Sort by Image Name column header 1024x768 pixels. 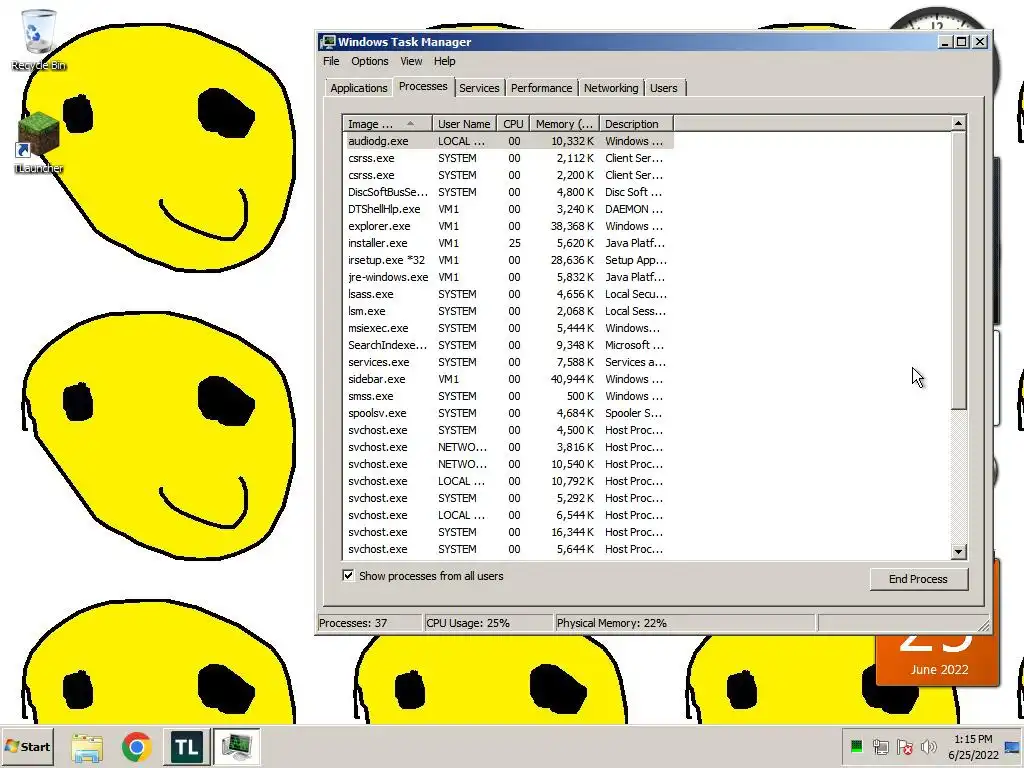coord(387,123)
